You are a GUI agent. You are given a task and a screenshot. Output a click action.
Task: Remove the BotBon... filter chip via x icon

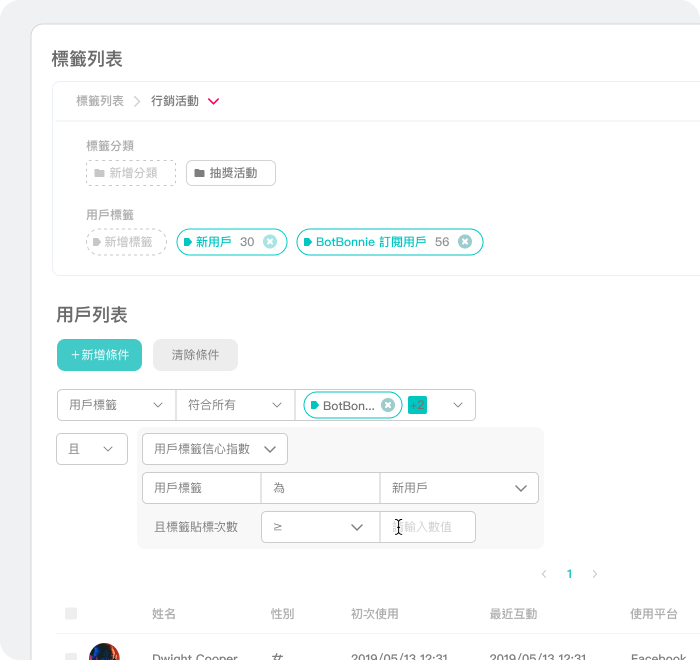[388, 405]
